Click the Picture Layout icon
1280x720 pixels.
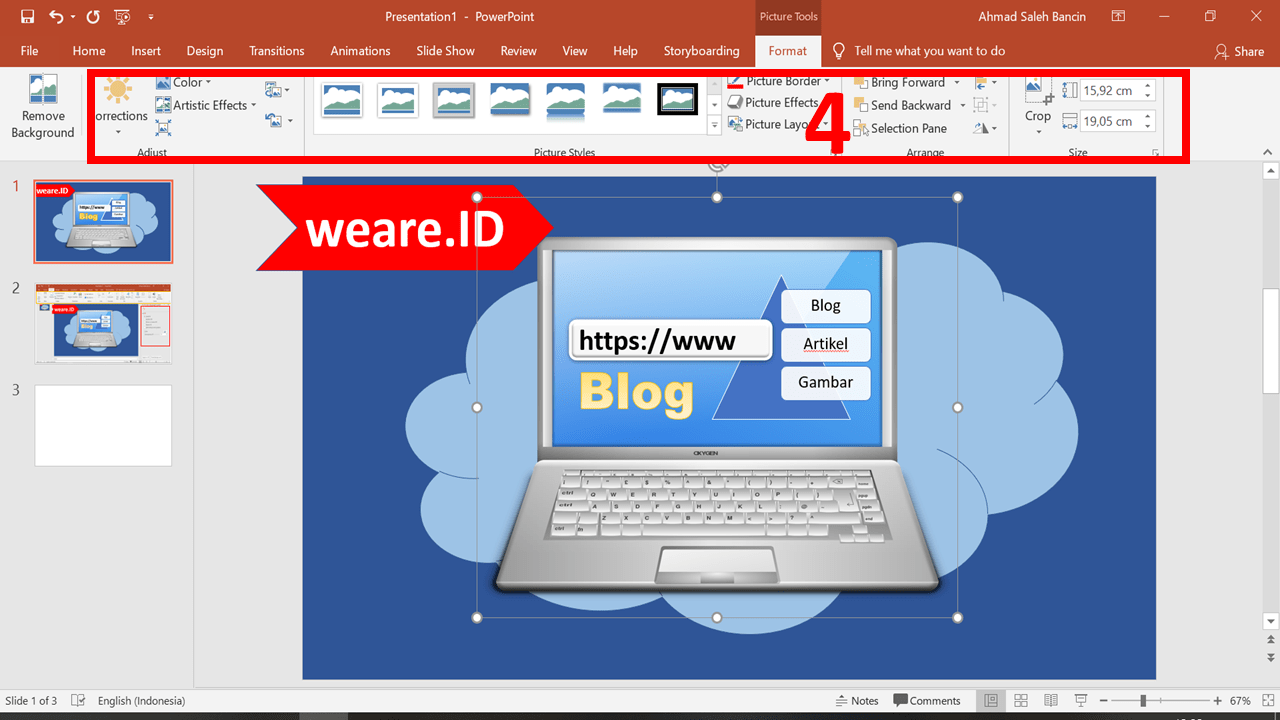[x=736, y=124]
